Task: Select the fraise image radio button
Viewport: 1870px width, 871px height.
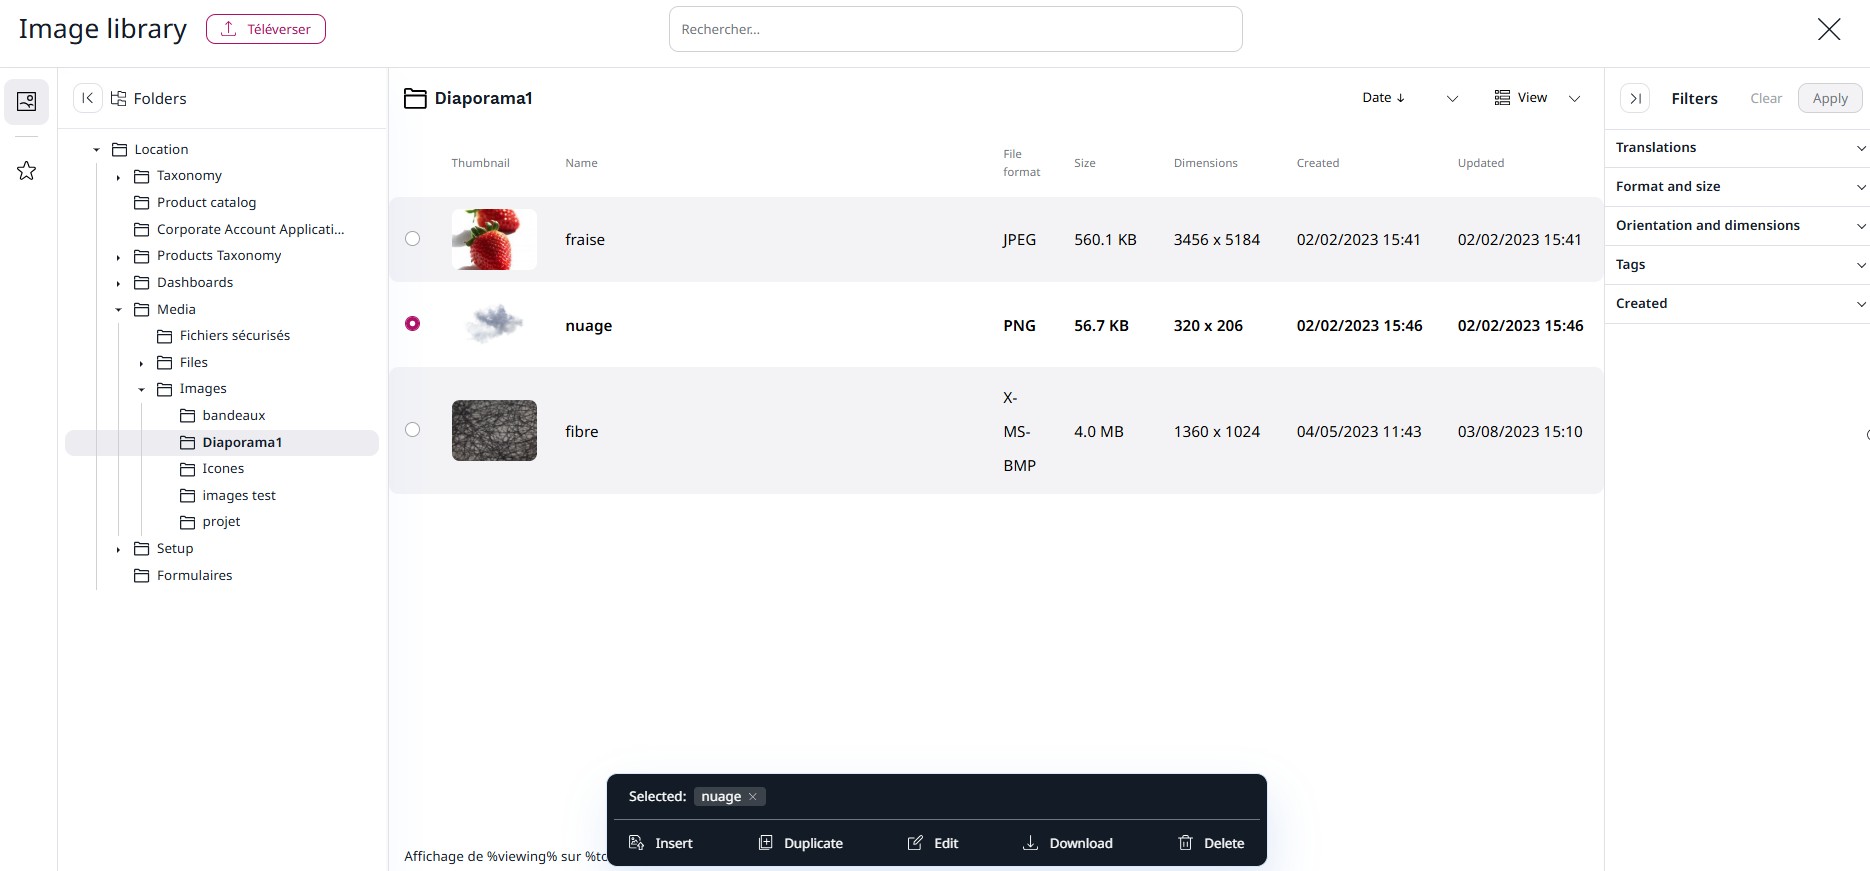Action: point(412,239)
